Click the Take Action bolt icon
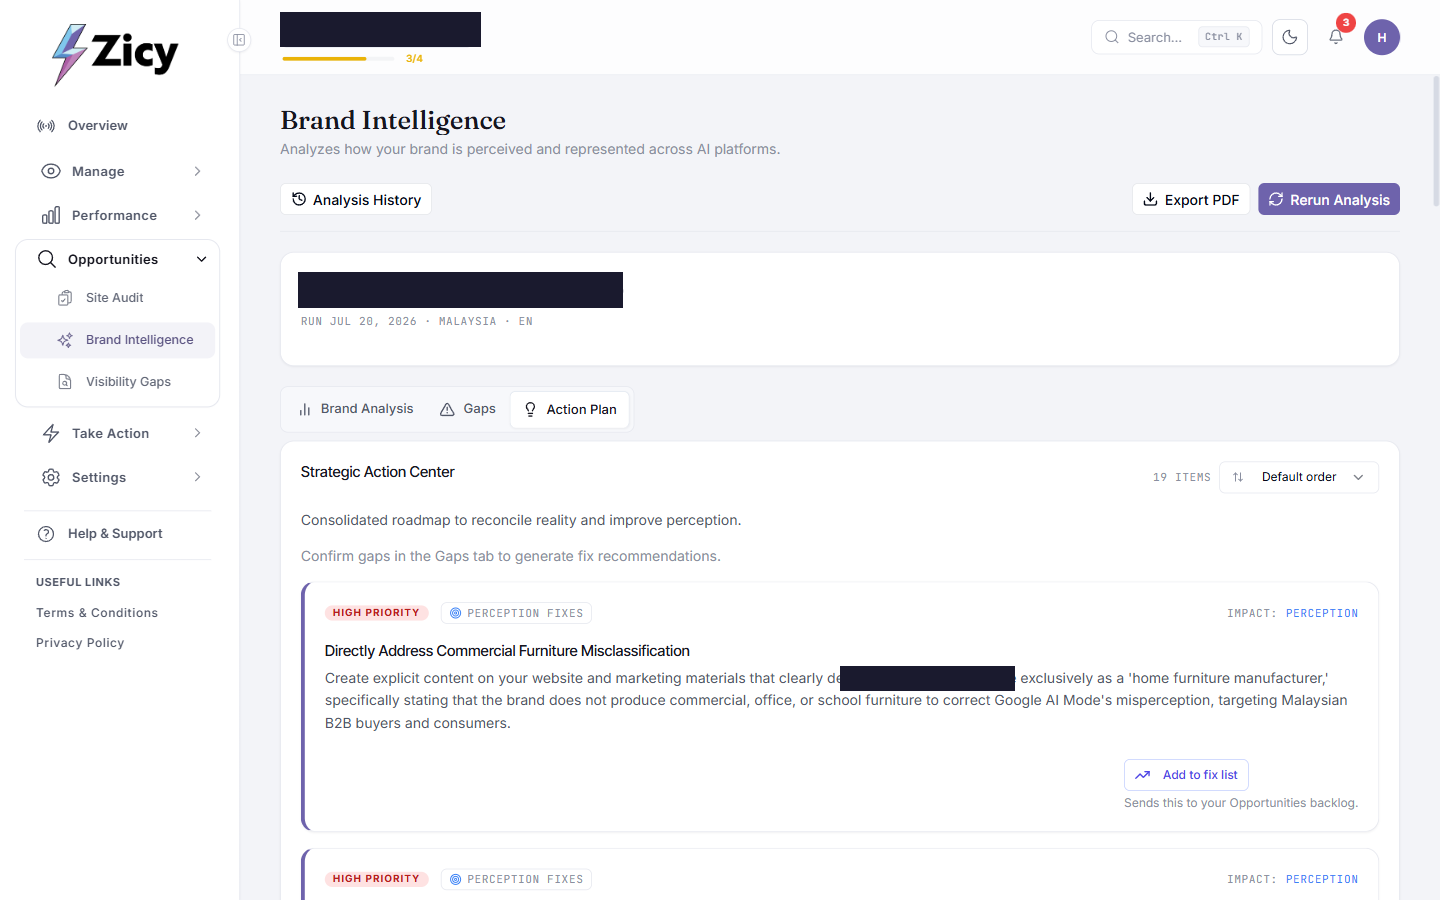 click(51, 433)
